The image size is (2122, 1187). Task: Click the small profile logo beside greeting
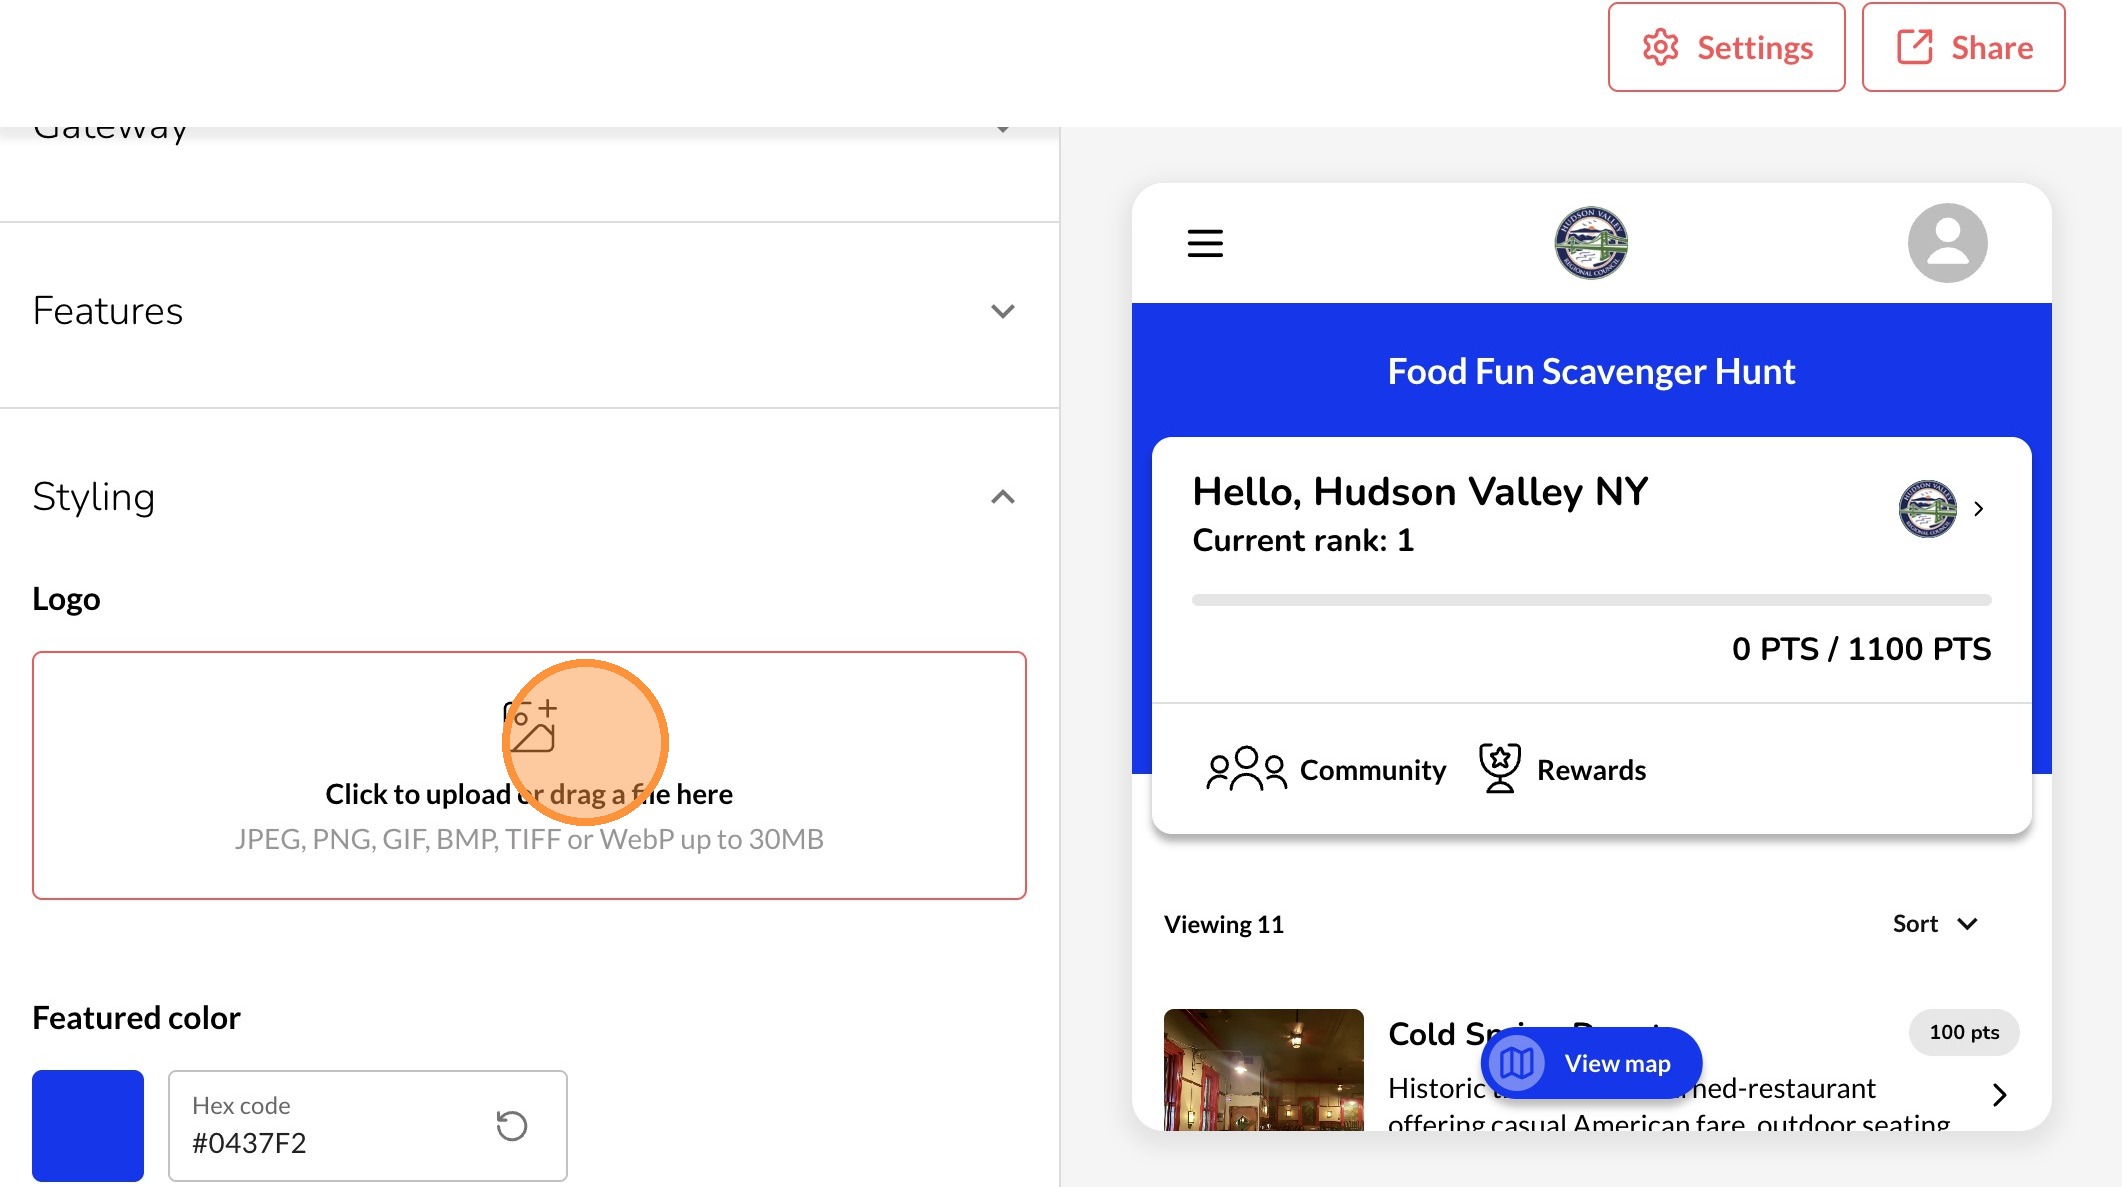(1927, 509)
